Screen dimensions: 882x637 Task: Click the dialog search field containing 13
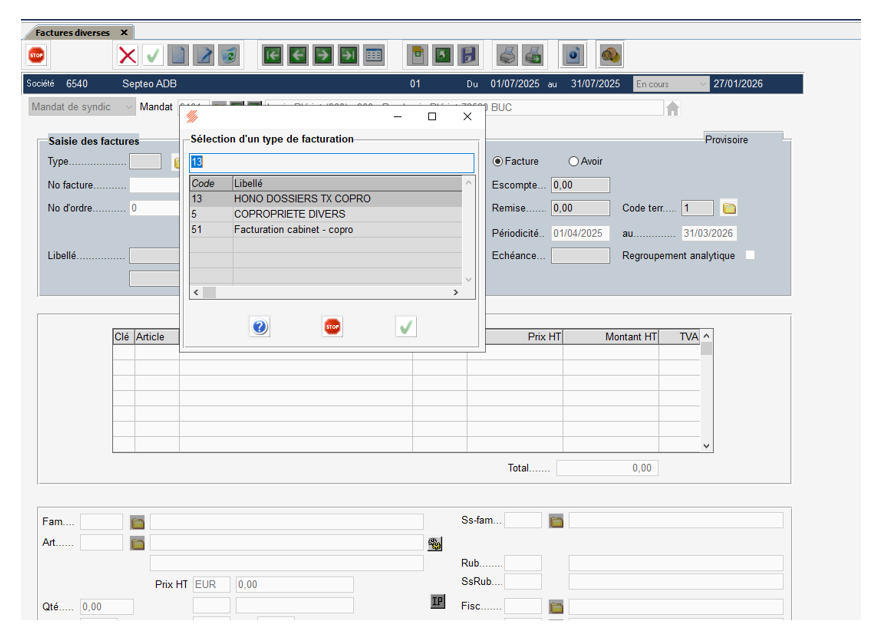point(331,162)
